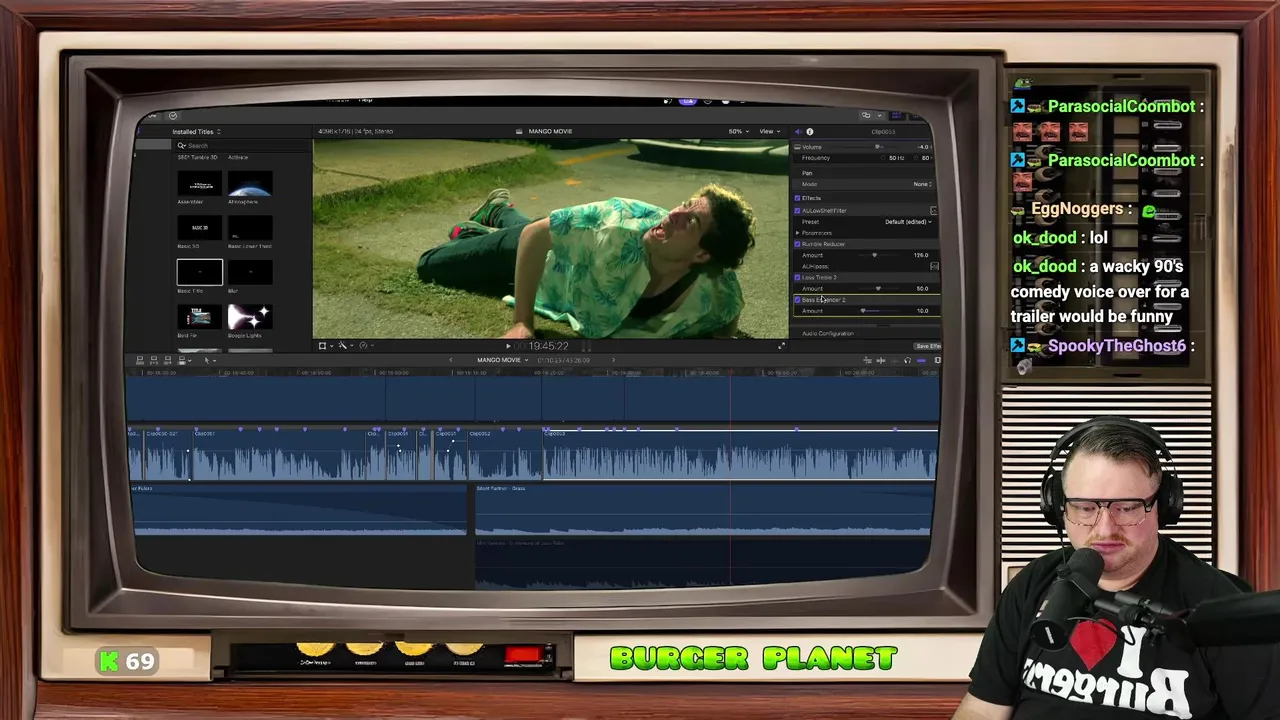
Task: Open the Preset Default (edited) dropdown
Action: tap(908, 222)
